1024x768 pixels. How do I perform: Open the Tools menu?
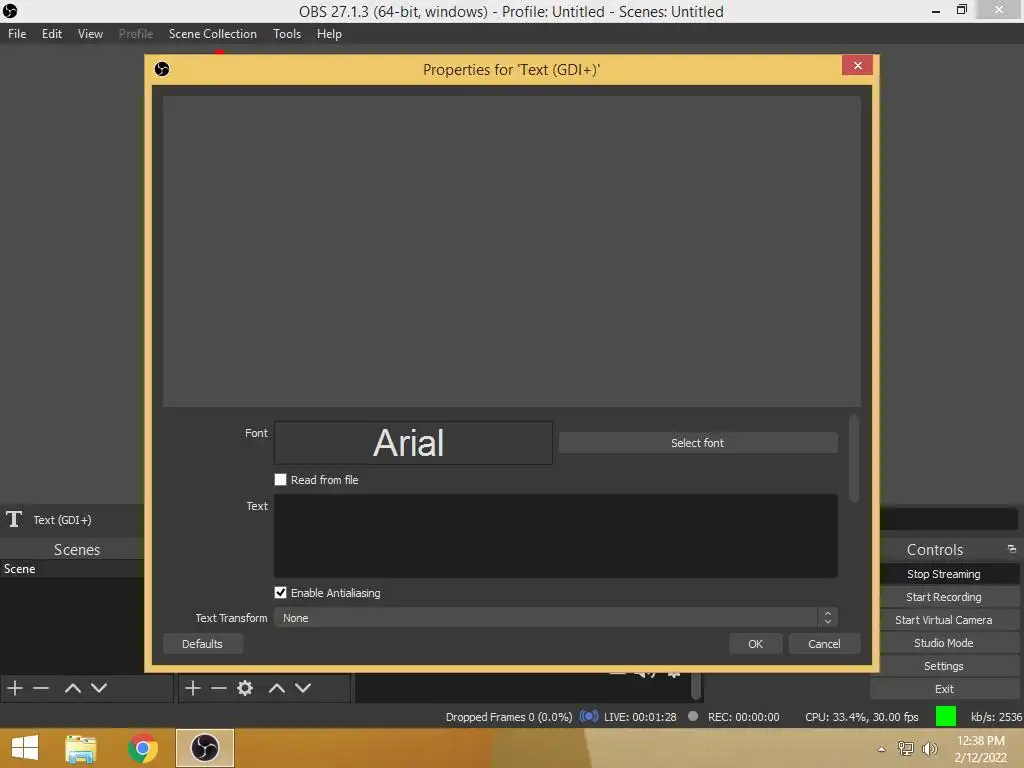[287, 34]
